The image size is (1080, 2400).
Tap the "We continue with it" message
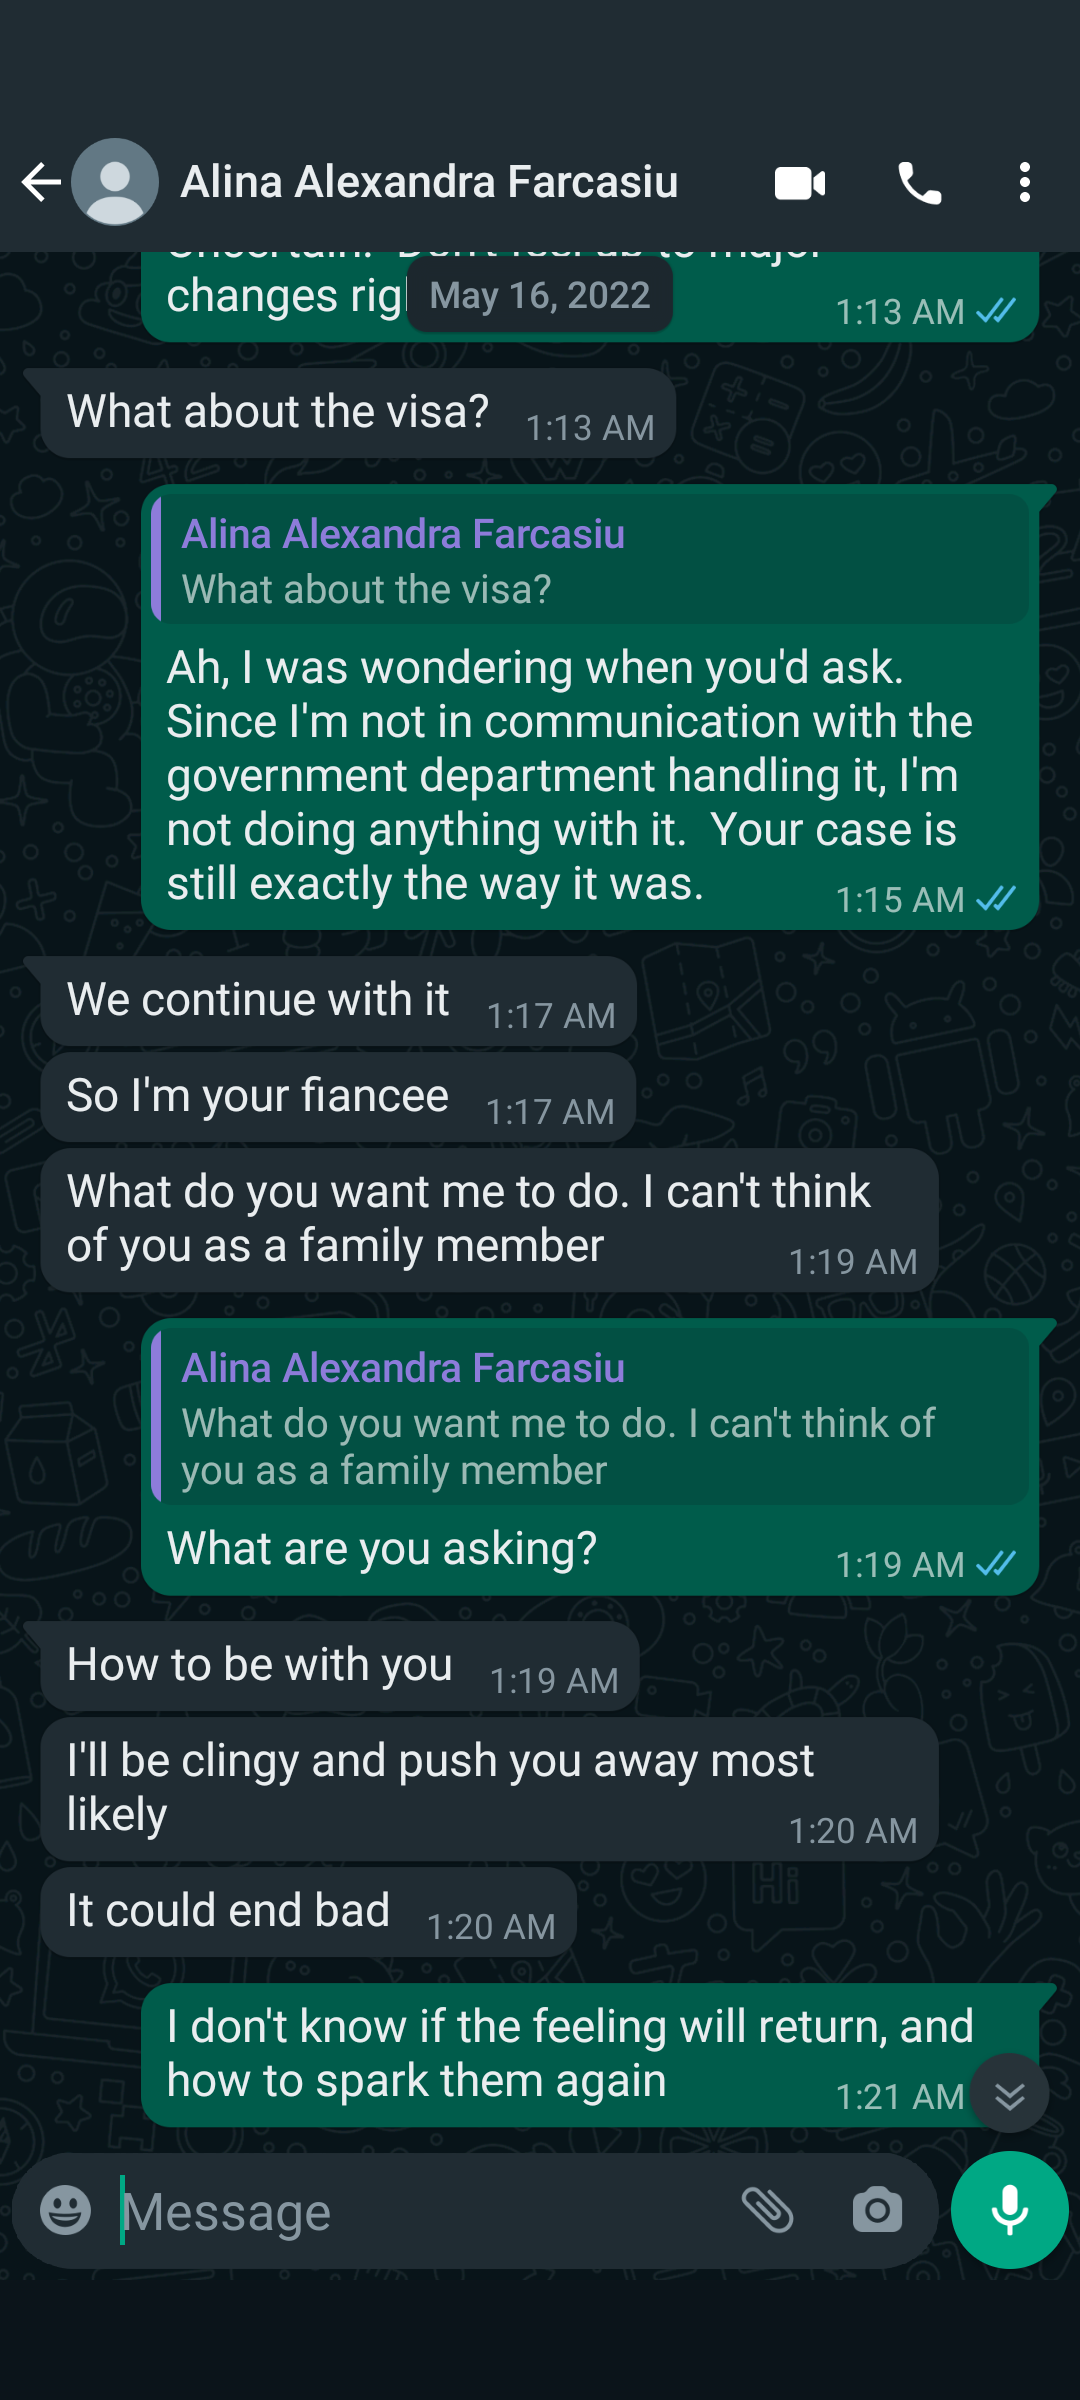point(258,1000)
